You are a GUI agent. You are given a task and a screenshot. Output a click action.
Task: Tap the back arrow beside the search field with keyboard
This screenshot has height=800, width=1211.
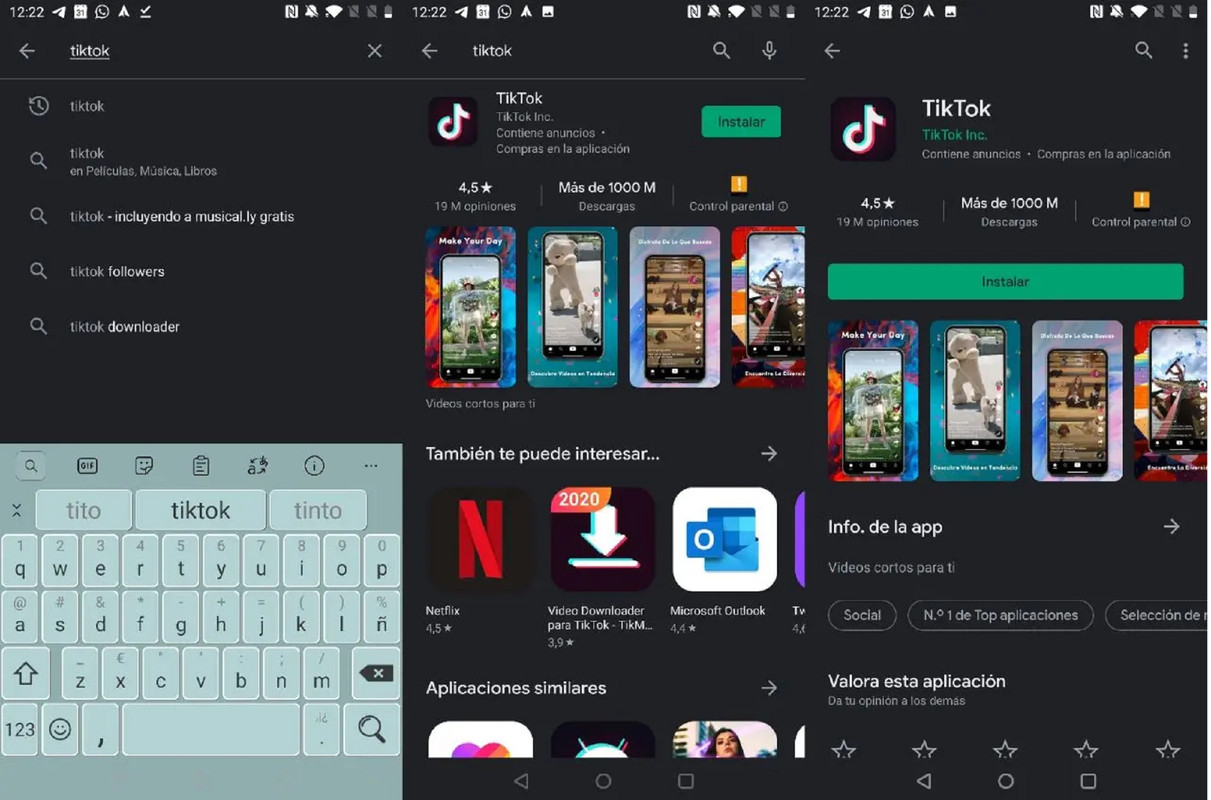tap(27, 51)
